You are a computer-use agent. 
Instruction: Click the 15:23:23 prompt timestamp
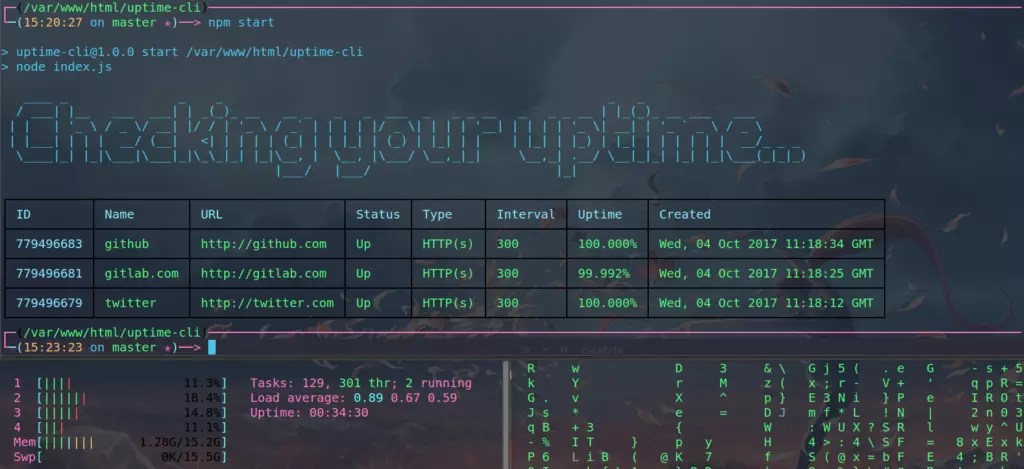pos(52,348)
